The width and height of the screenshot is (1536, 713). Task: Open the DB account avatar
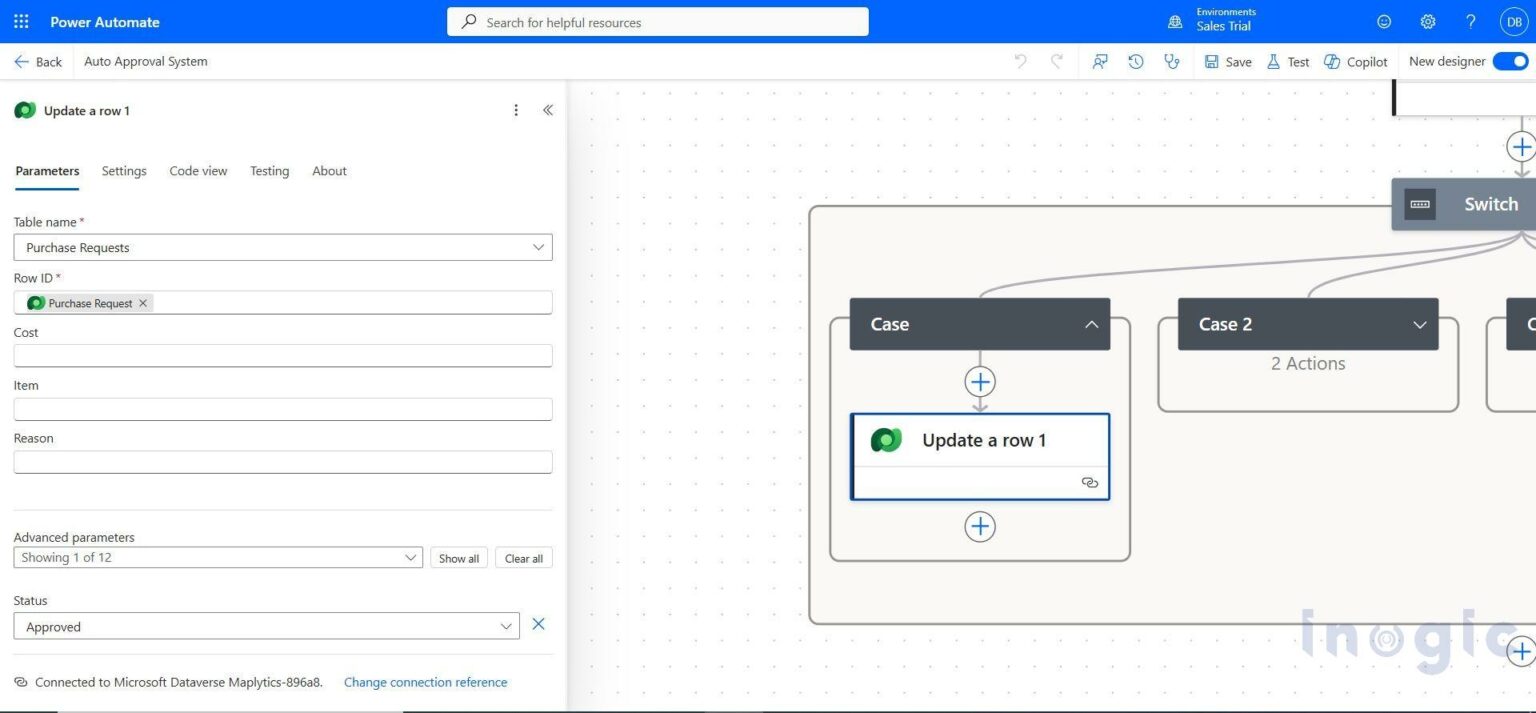click(x=1514, y=22)
